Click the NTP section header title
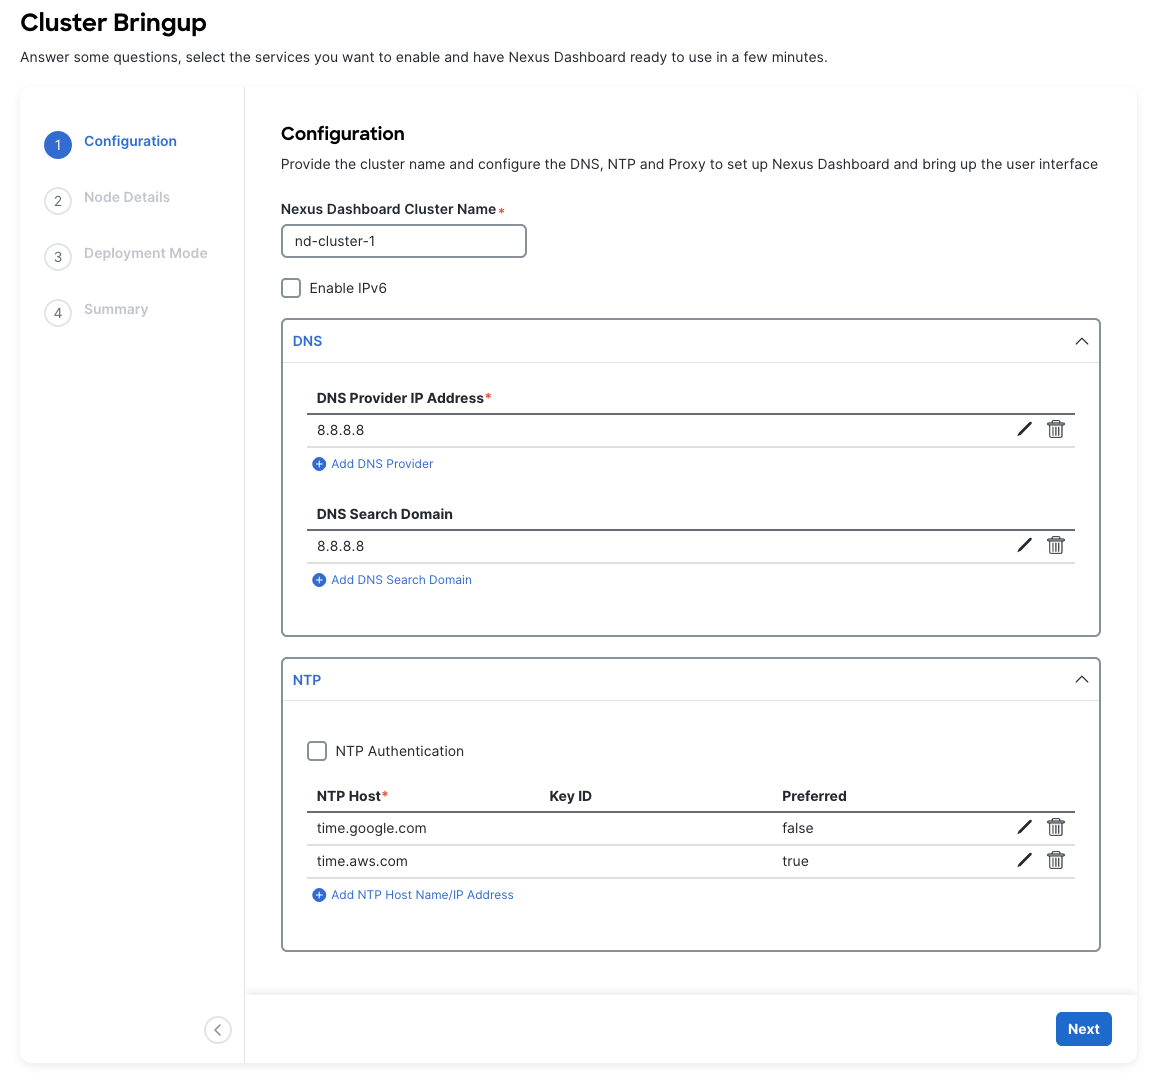 pos(307,680)
